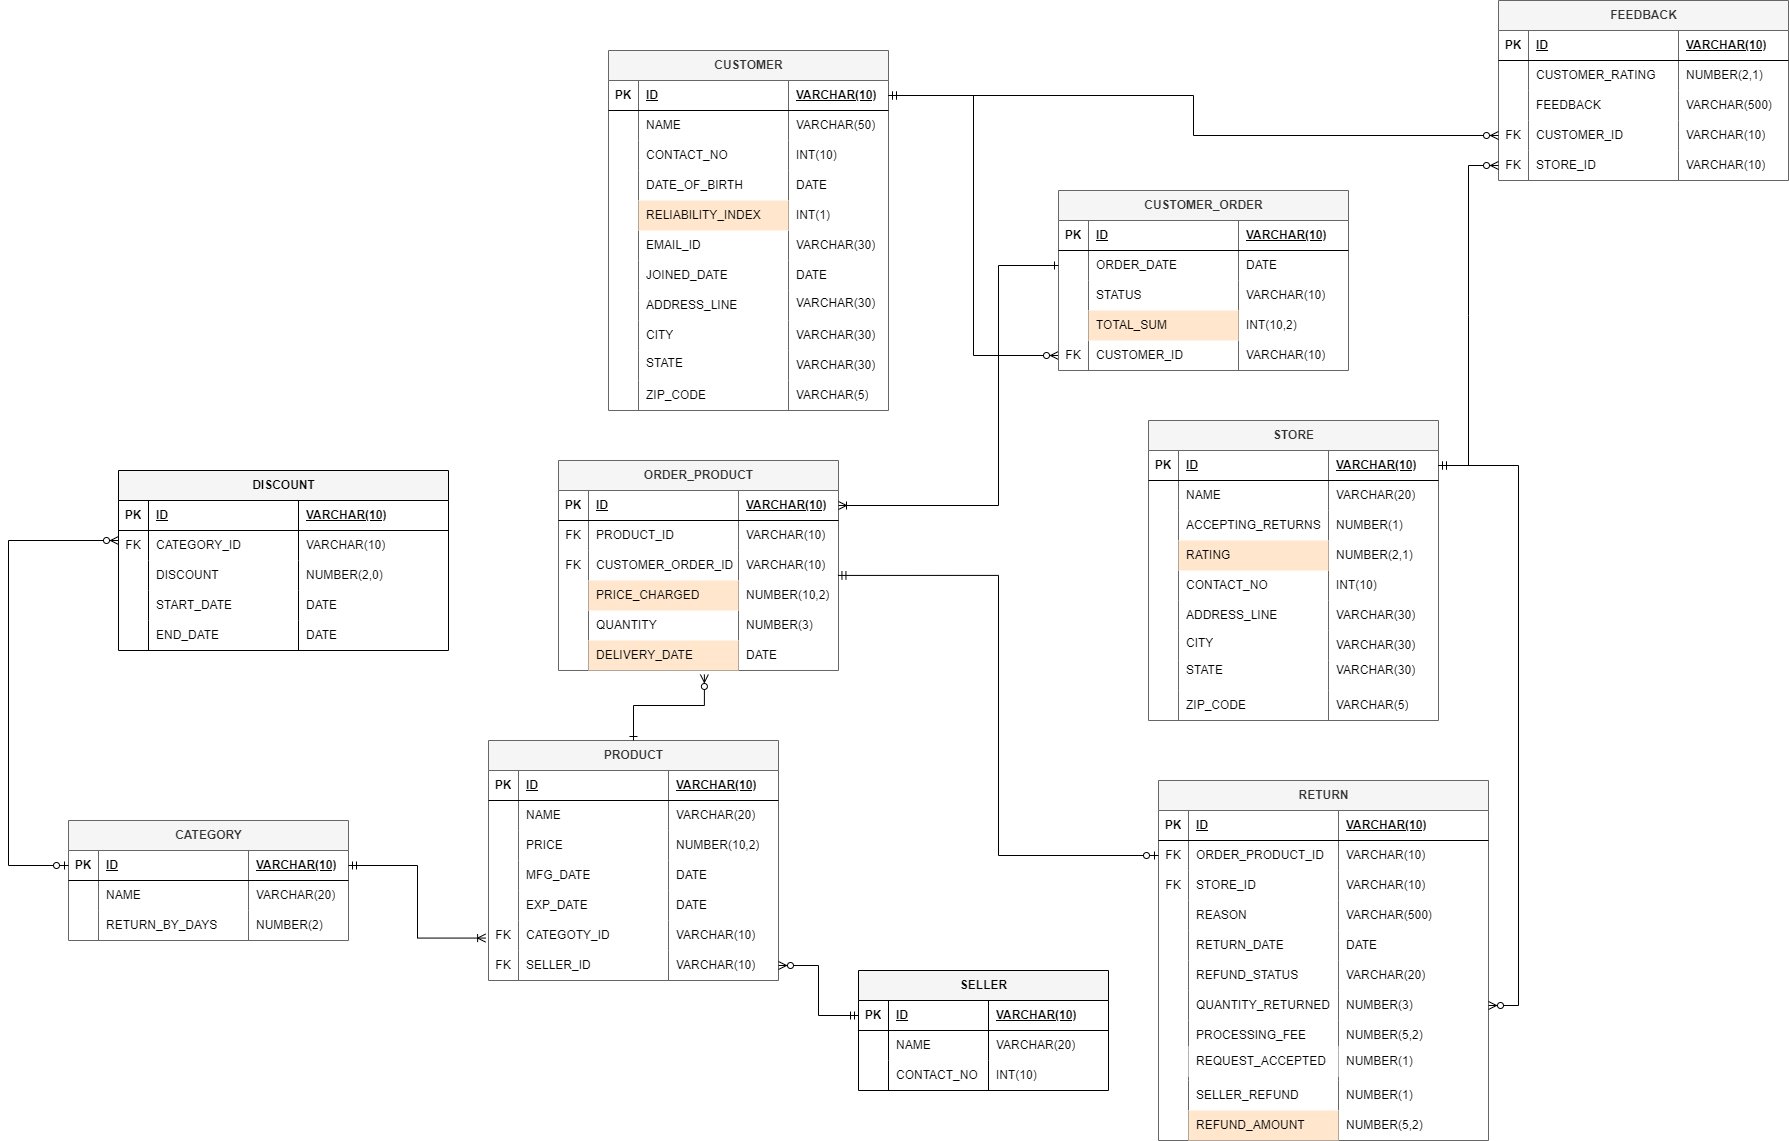Select the CUSTOMER_ORDER_ID field
The image size is (1789, 1141).
(664, 565)
